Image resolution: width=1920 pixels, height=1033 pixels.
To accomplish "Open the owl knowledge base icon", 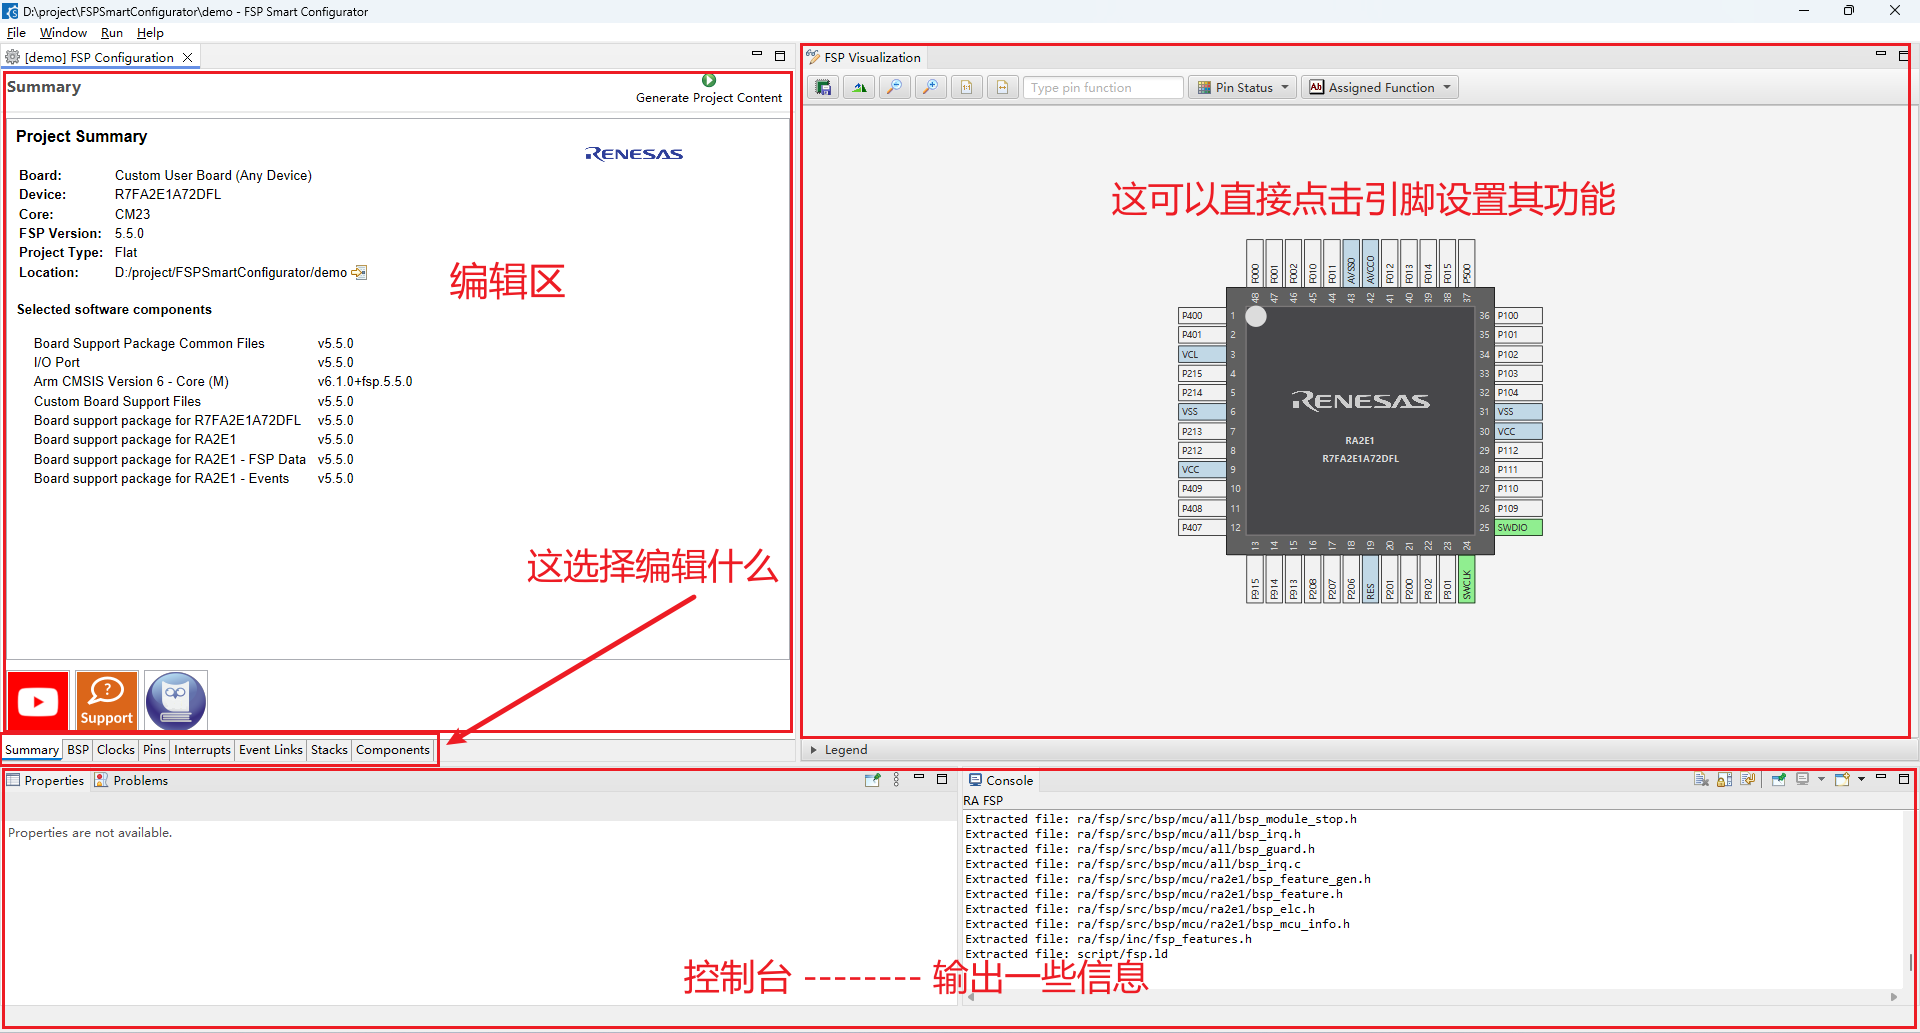I will (176, 701).
